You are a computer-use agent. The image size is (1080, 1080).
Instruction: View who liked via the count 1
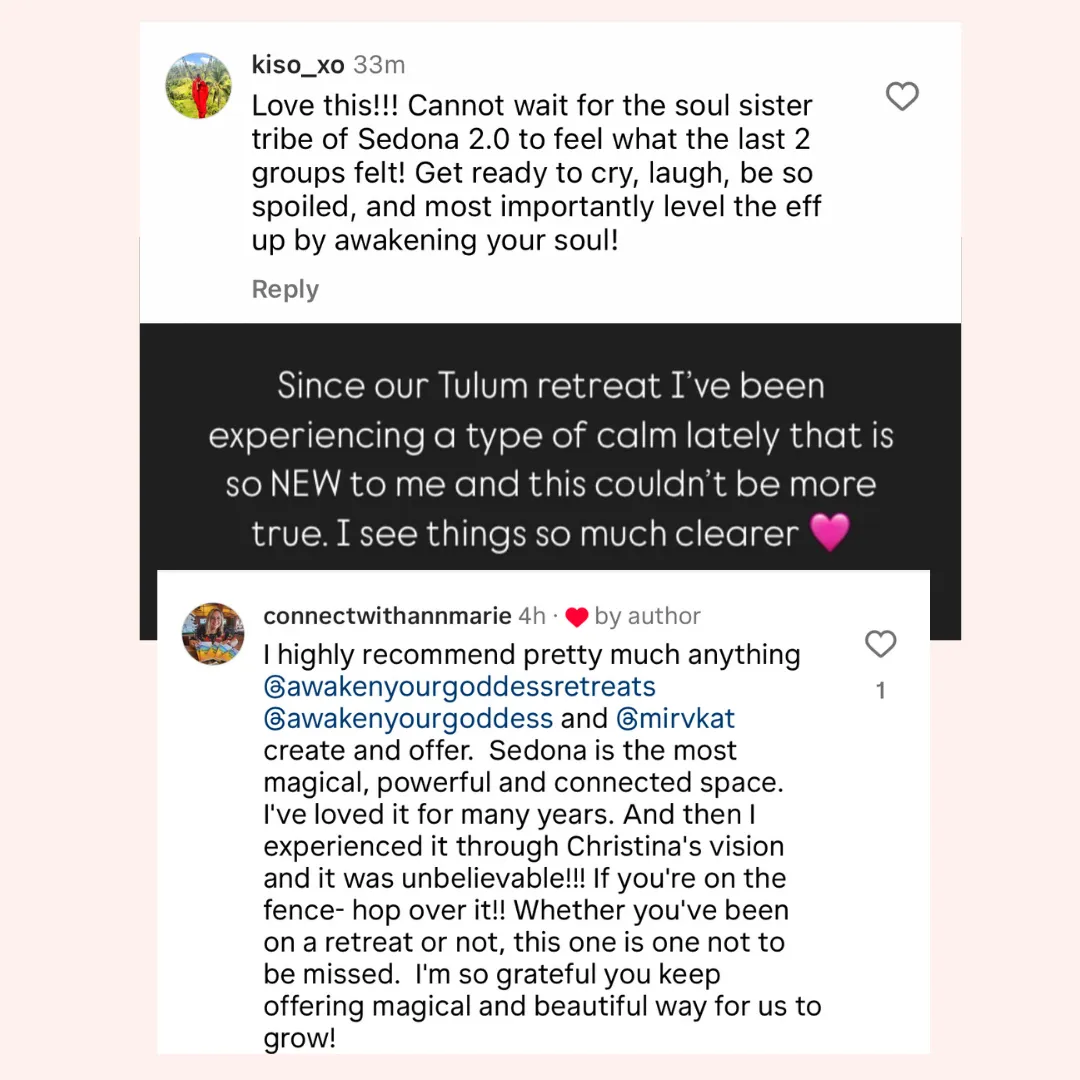[880, 691]
